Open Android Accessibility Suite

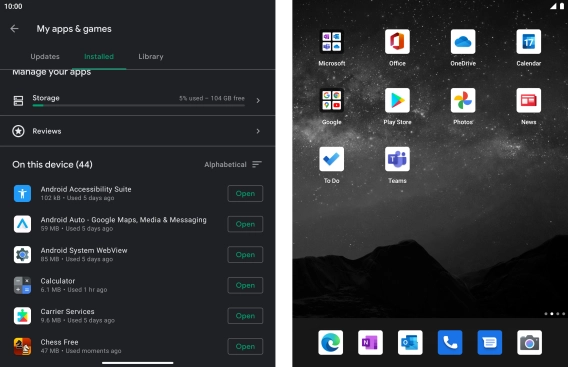(245, 193)
